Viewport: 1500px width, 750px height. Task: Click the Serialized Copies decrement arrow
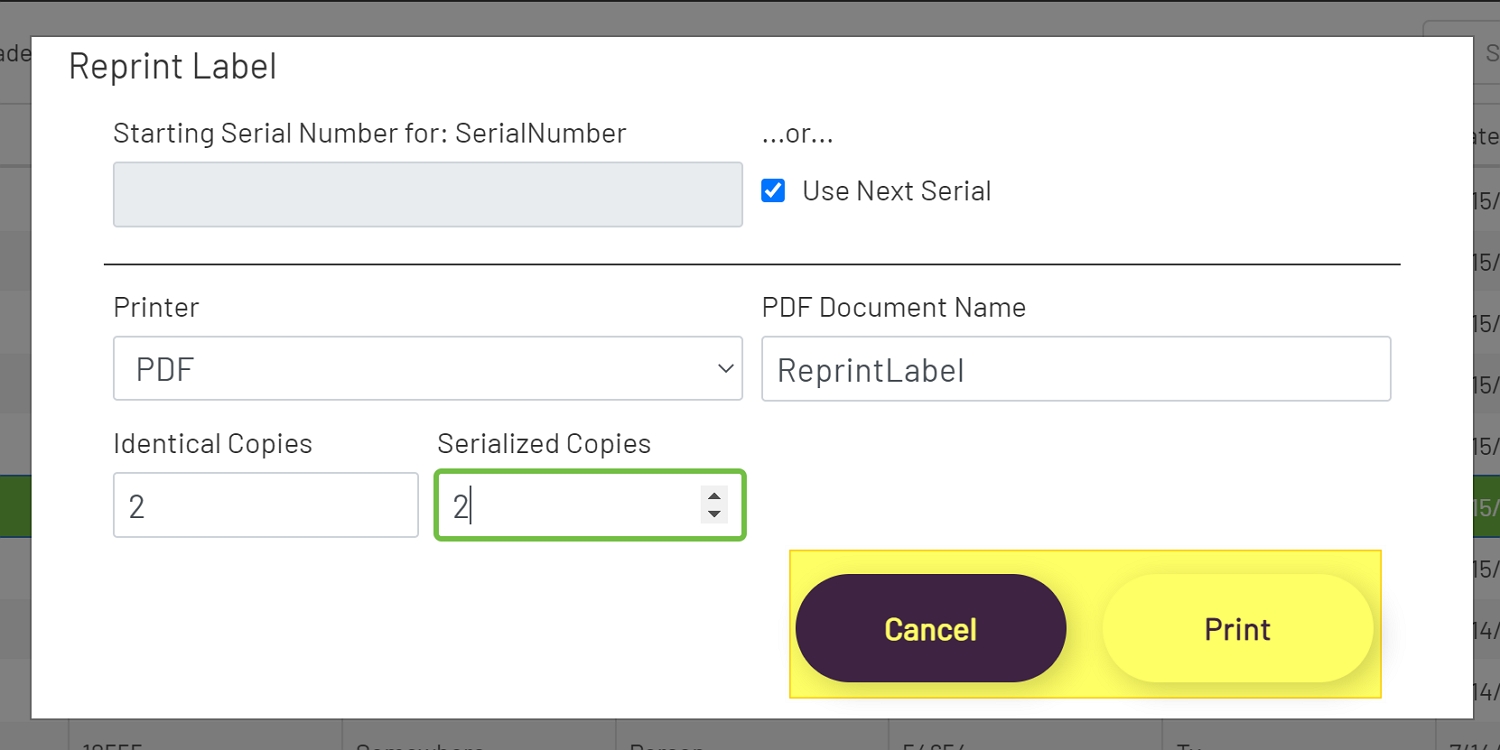tap(714, 514)
